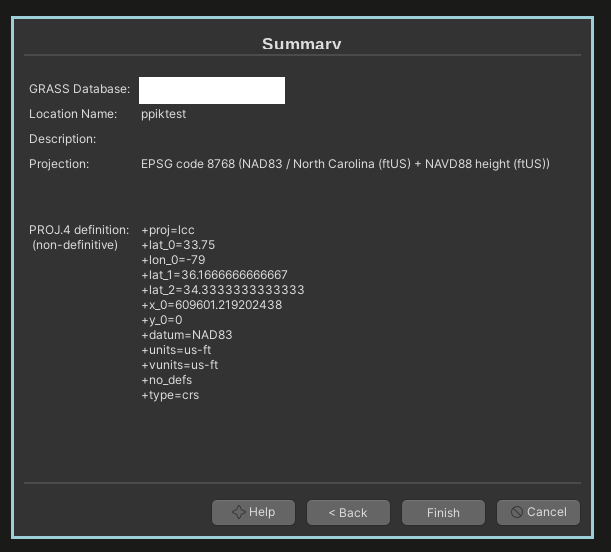This screenshot has height=552, width=611.
Task: Click the +lat_2=34.3333333333333 line
Action: pyautogui.click(x=223, y=290)
